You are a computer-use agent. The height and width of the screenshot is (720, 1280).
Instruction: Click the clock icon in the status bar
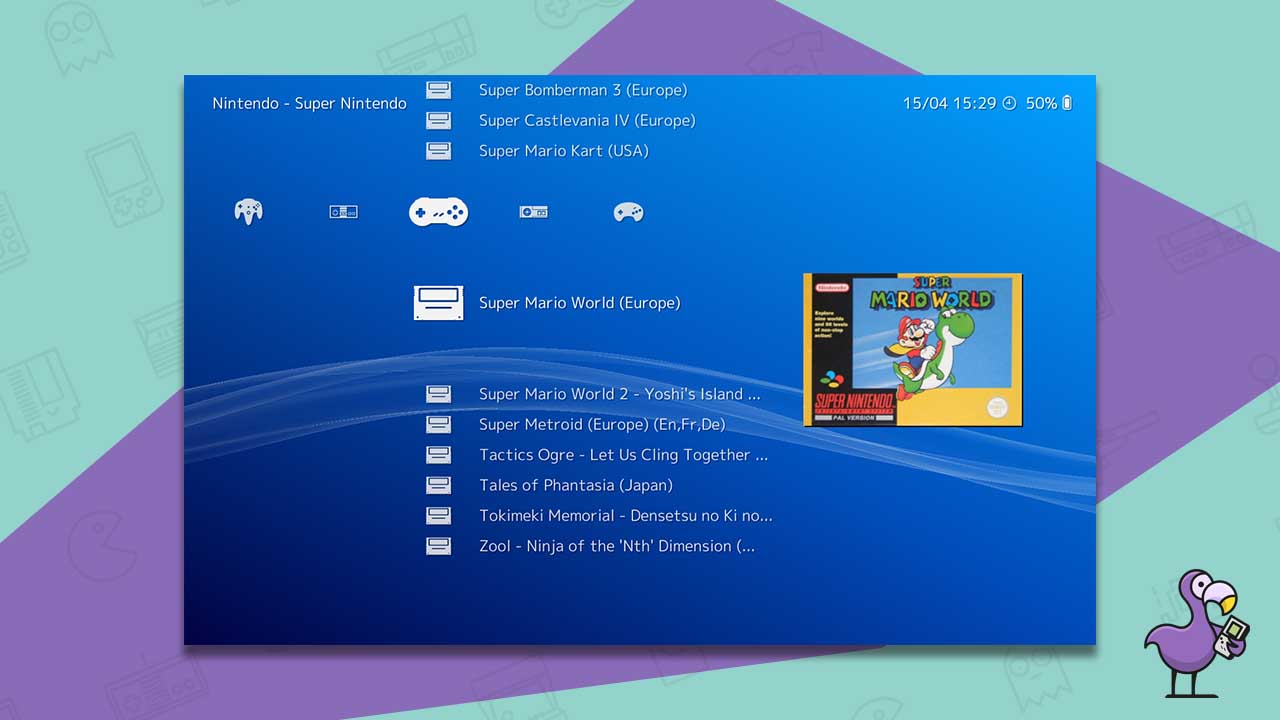pos(1010,102)
